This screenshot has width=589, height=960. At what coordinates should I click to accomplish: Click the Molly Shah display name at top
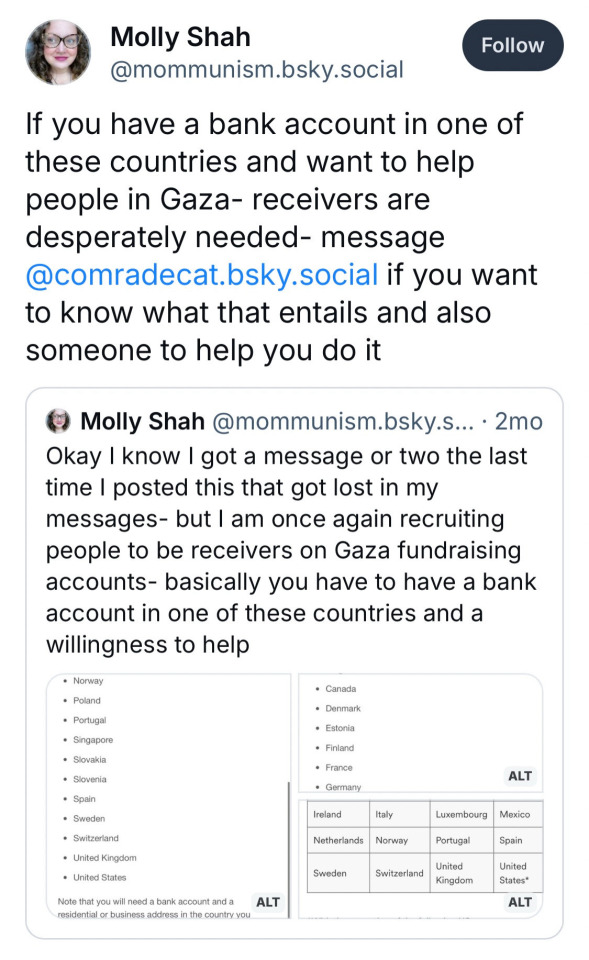coord(180,37)
